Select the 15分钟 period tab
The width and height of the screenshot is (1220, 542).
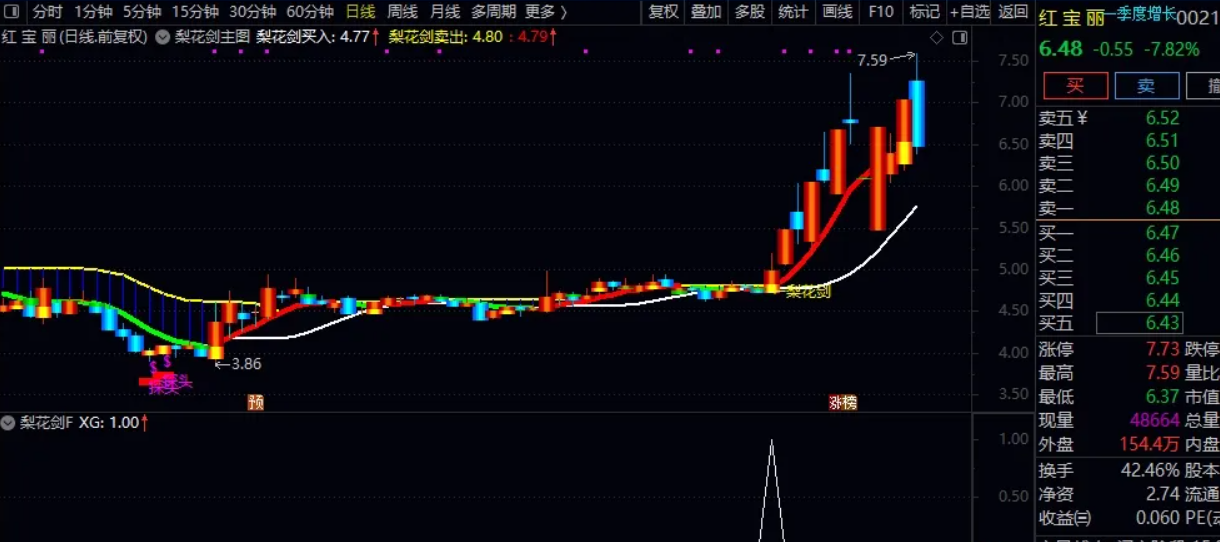tap(195, 12)
